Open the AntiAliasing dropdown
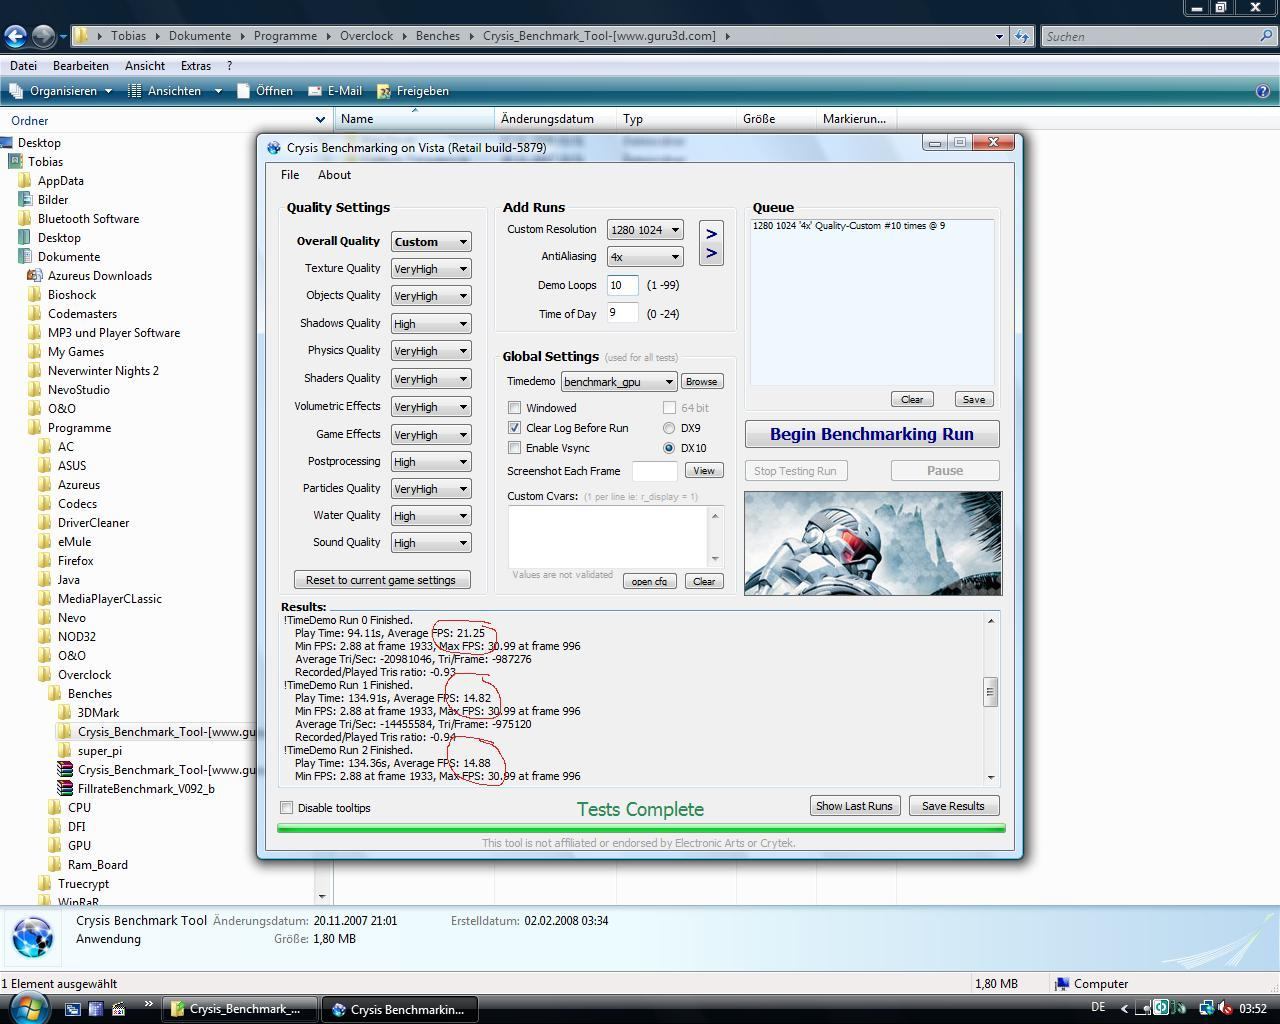This screenshot has height=1024, width=1280. (x=645, y=257)
